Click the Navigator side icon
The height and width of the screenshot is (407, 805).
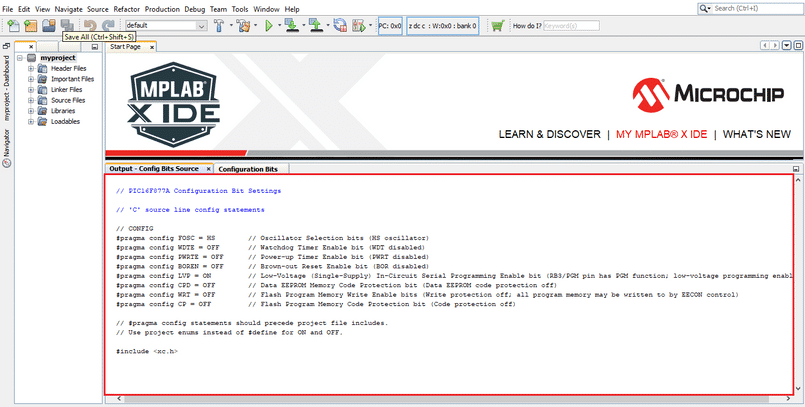coord(6,164)
